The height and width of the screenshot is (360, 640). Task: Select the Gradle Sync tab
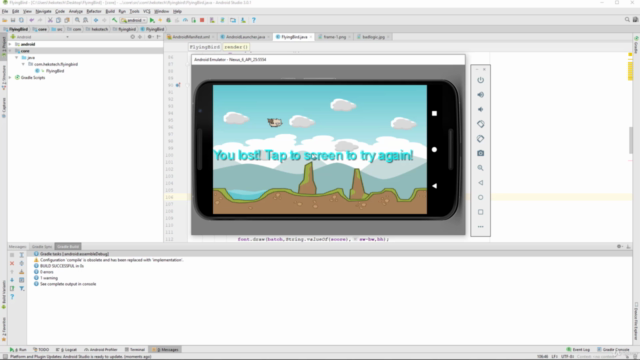[42, 247]
